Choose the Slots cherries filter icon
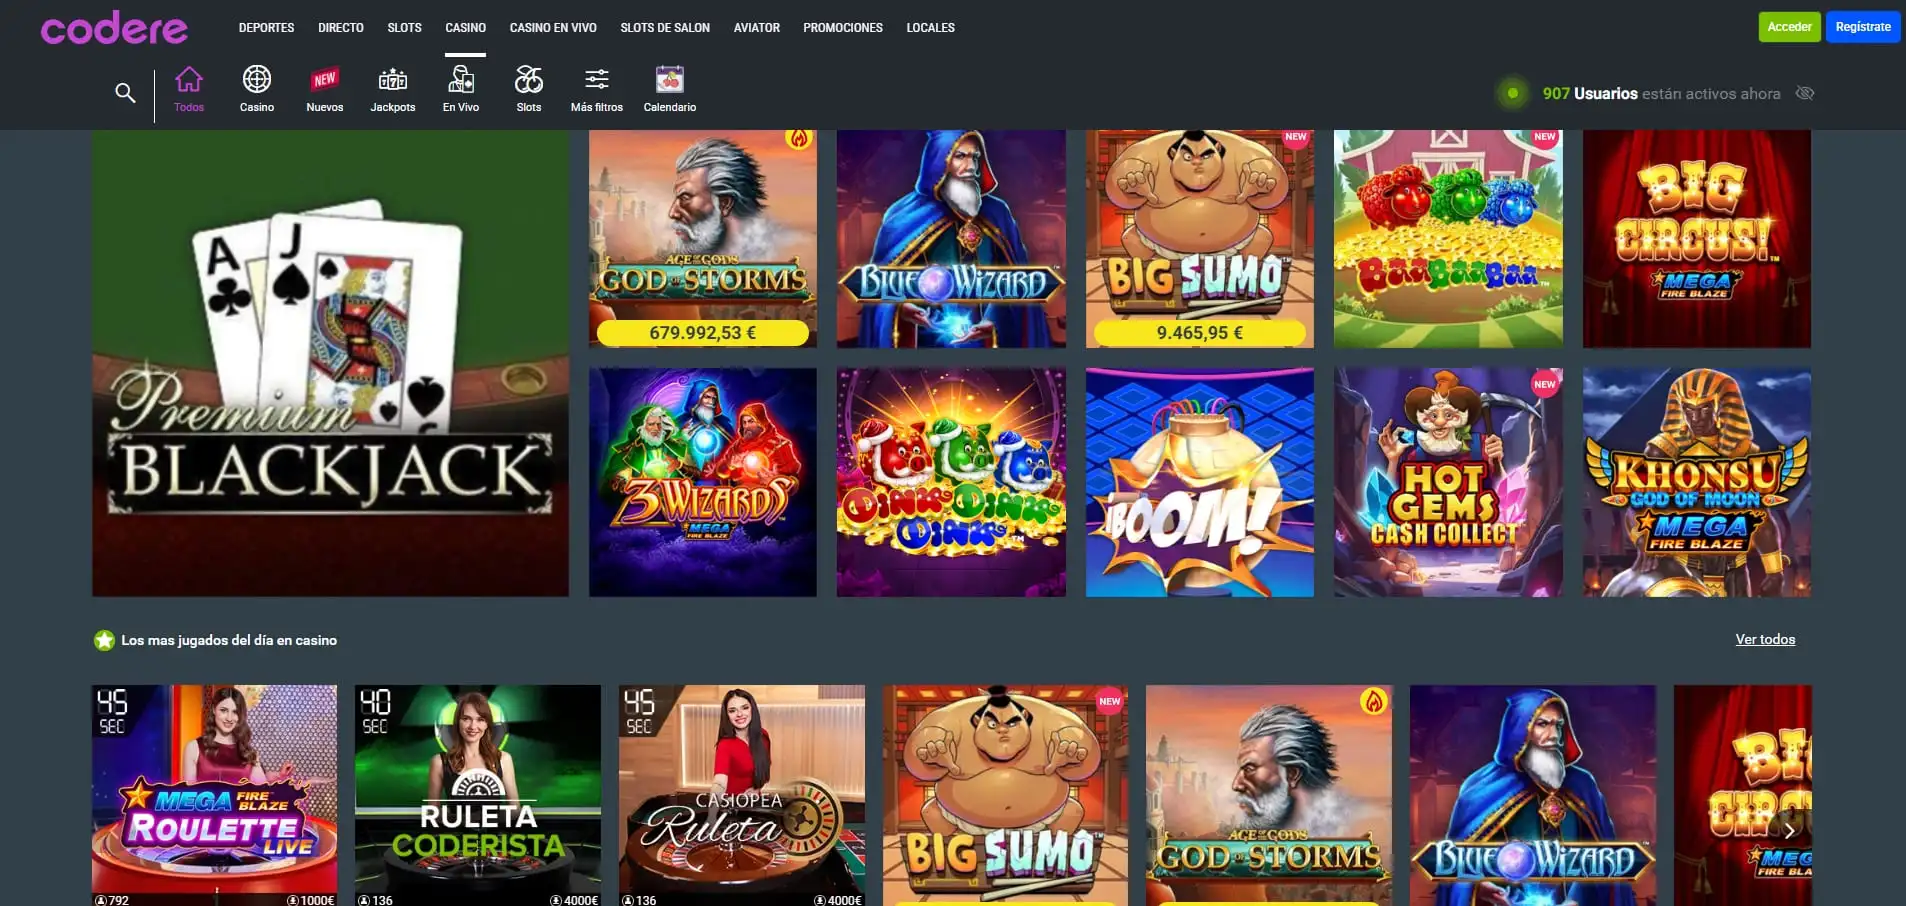1906x906 pixels. (x=529, y=79)
